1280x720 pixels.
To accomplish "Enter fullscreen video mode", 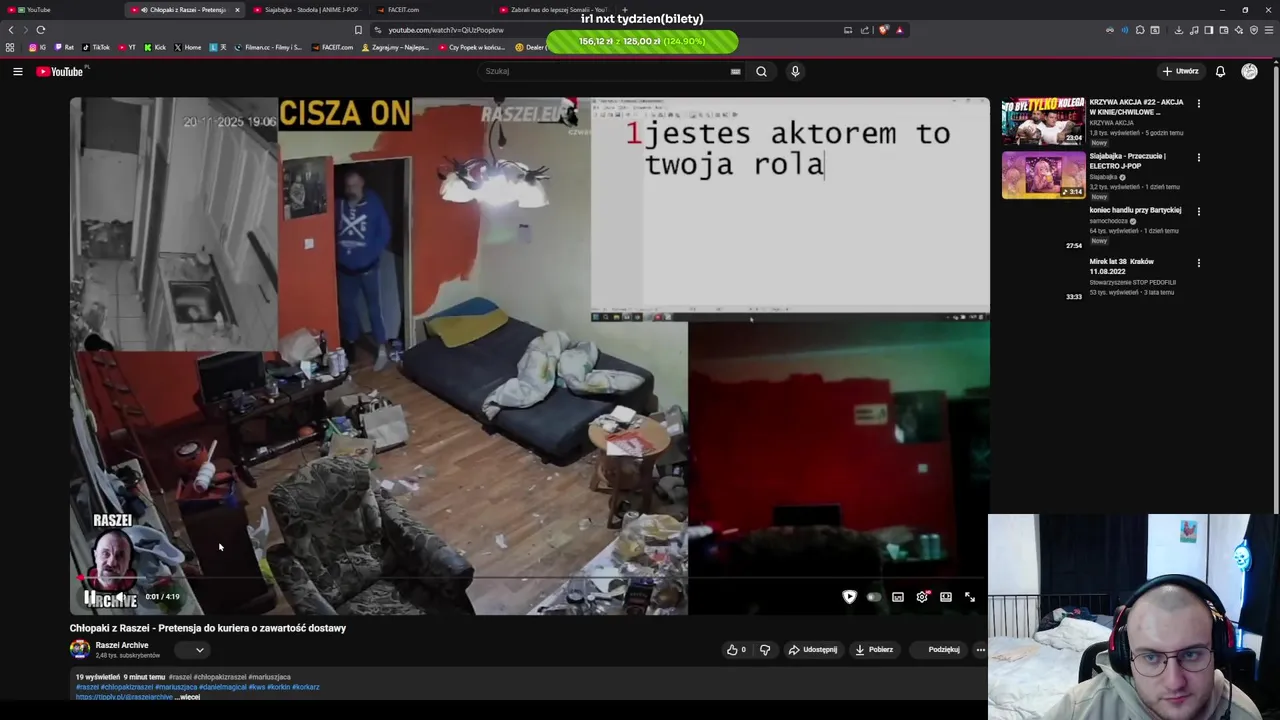I will click(x=969, y=597).
